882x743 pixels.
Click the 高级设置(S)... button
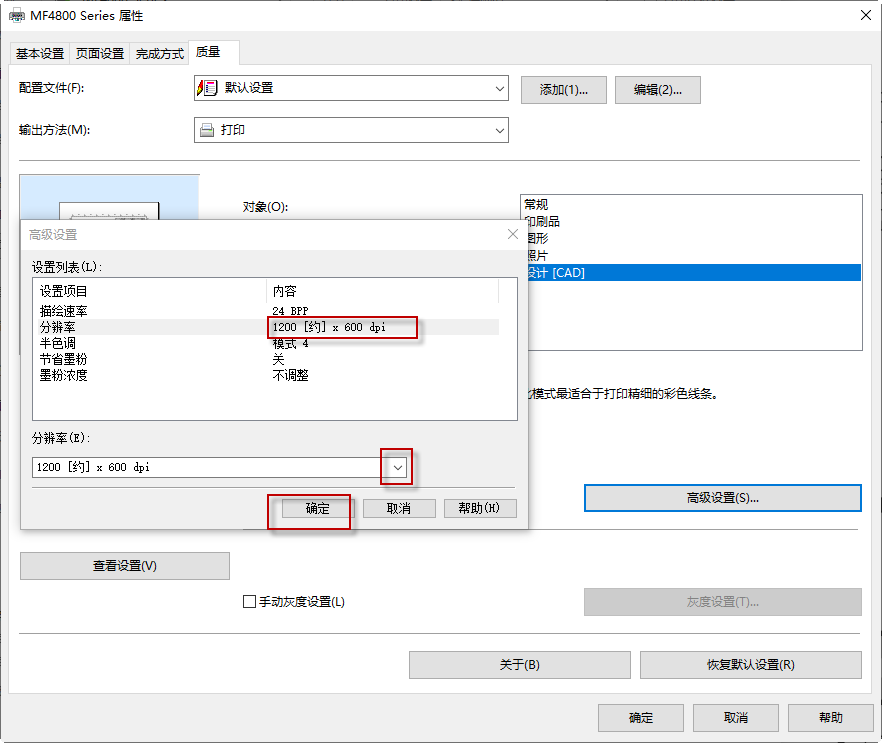click(723, 498)
